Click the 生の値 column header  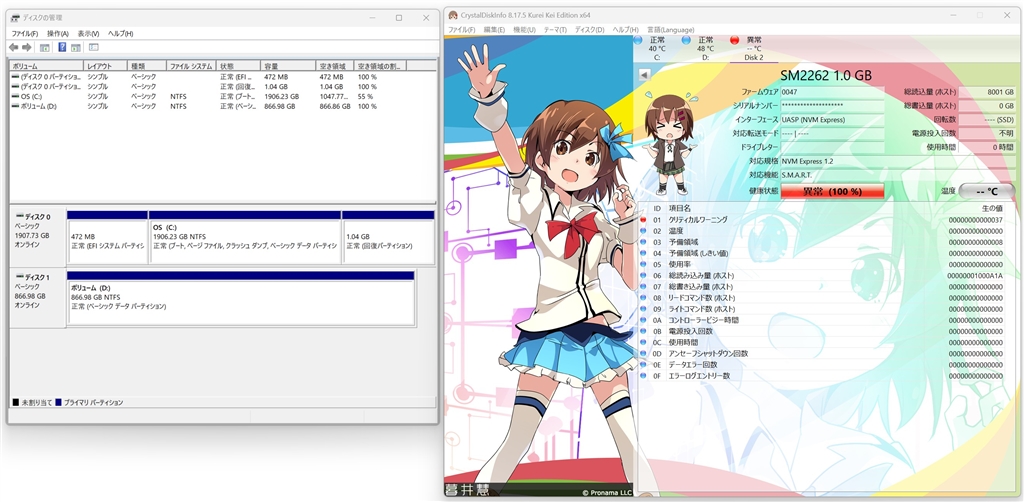point(992,208)
